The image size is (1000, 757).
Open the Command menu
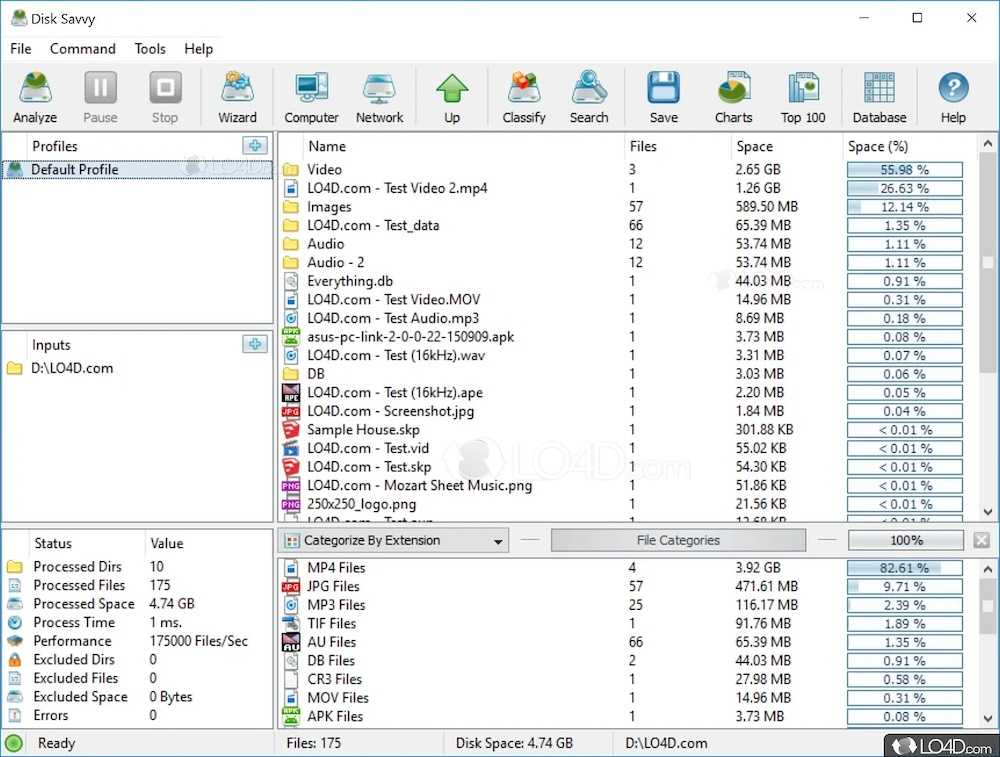tap(83, 48)
